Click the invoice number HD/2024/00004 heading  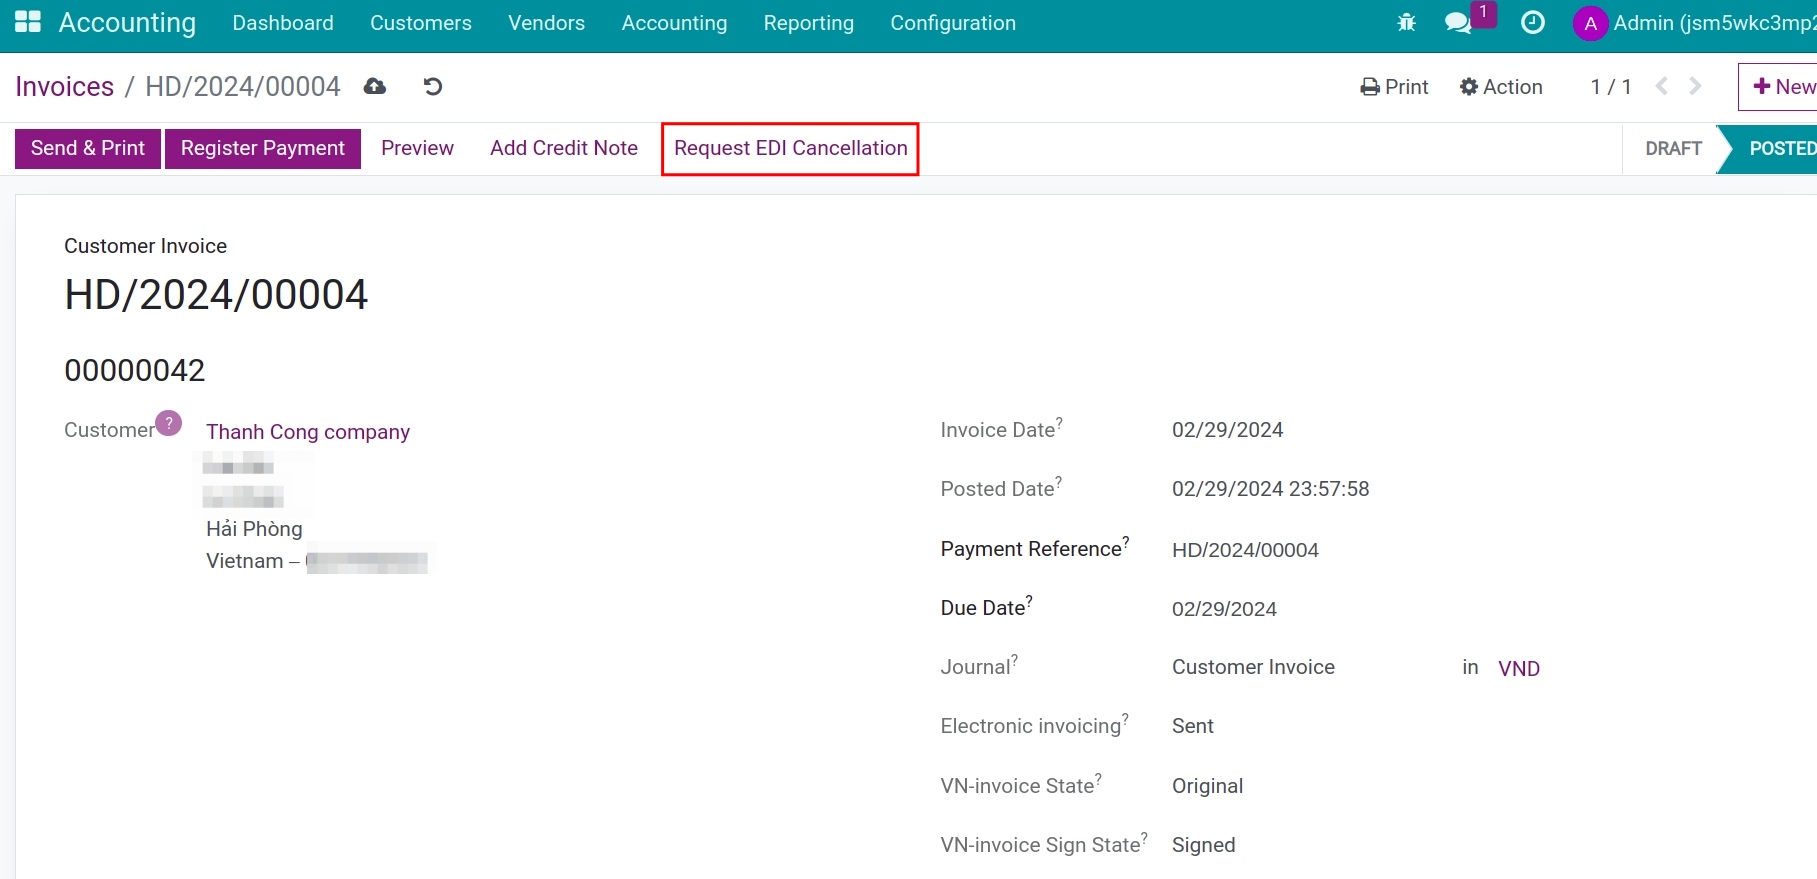point(216,295)
